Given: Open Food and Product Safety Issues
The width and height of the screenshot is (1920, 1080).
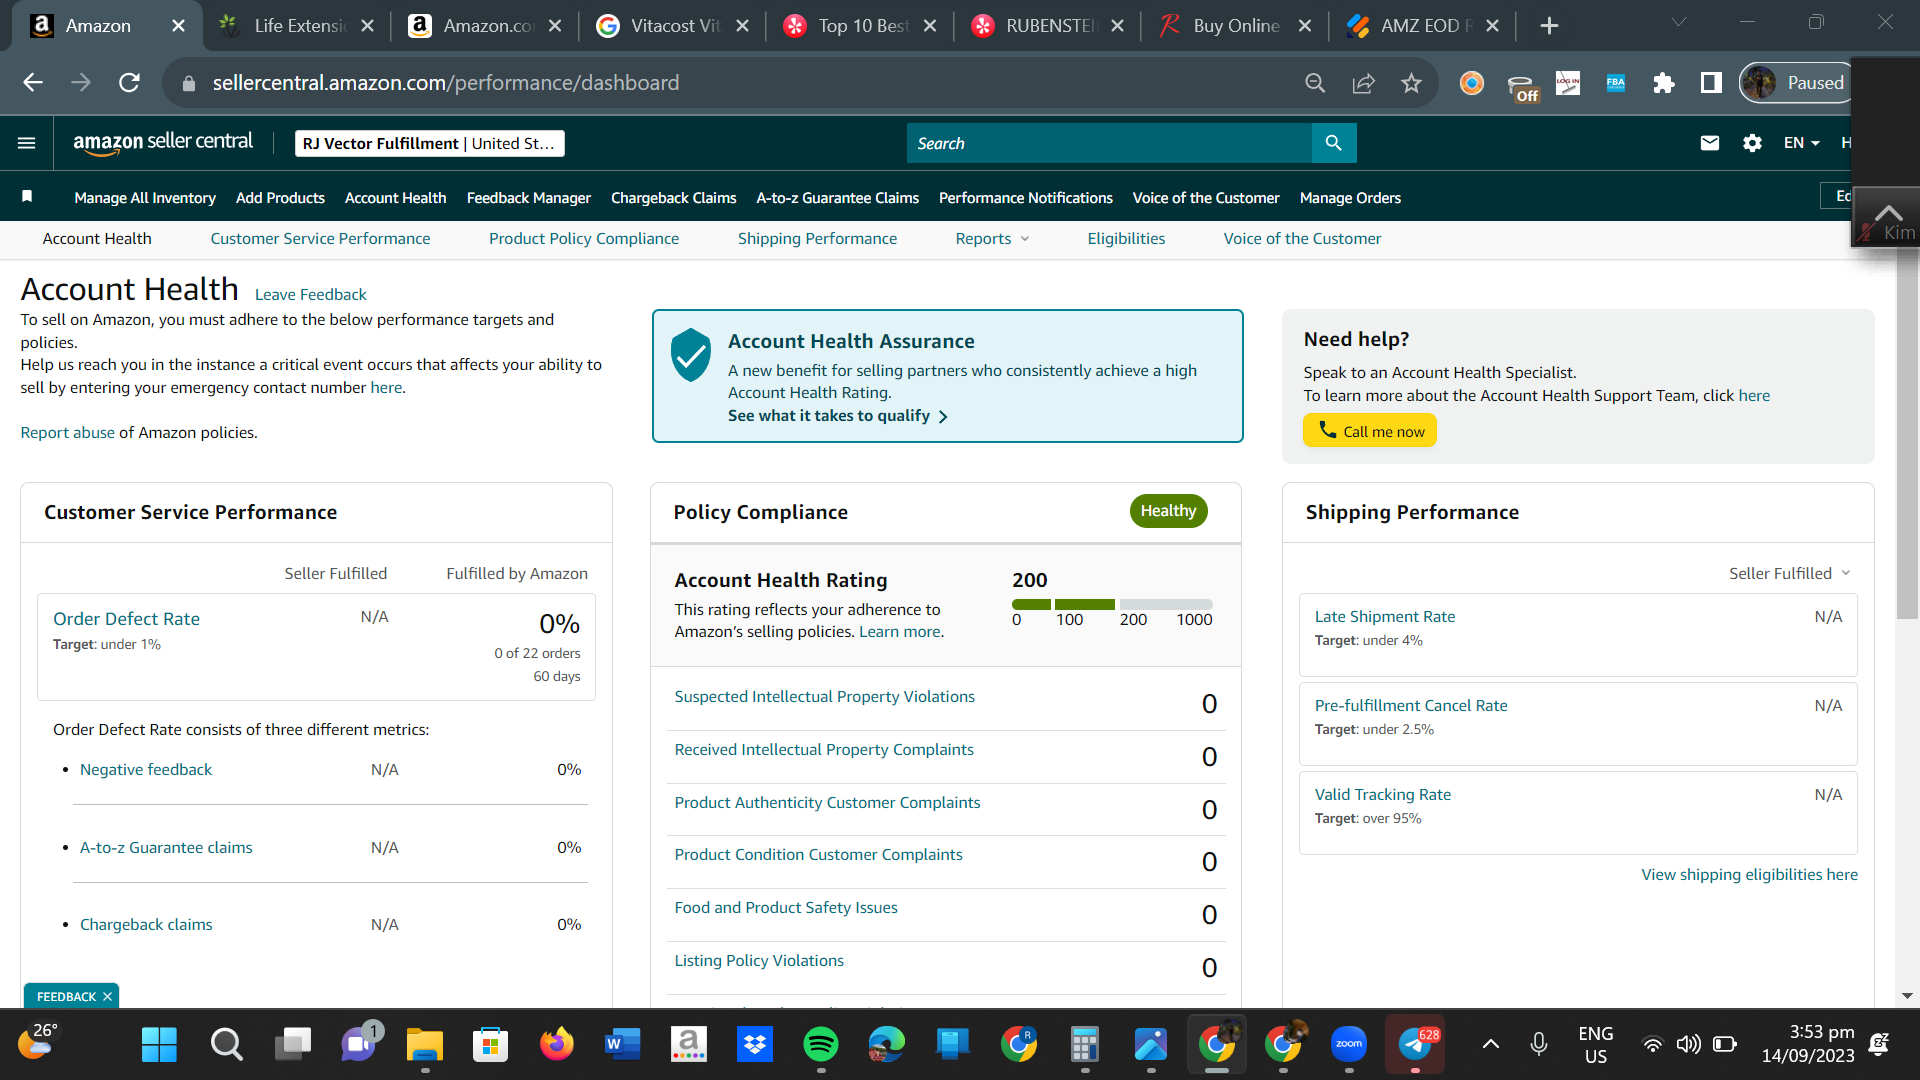Looking at the screenshot, I should 786,908.
